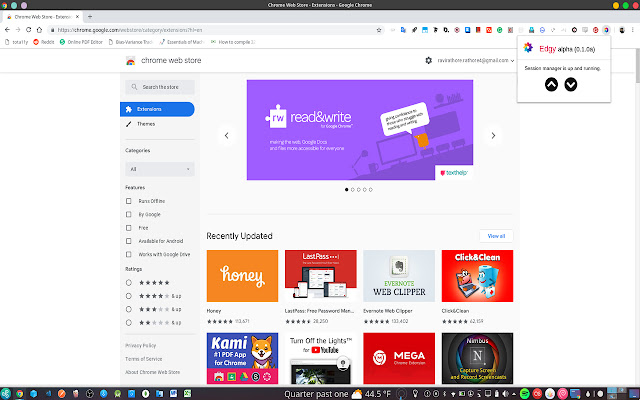Open Bluetooth icon in system tray
This screenshot has height=400, width=640.
click(444, 394)
